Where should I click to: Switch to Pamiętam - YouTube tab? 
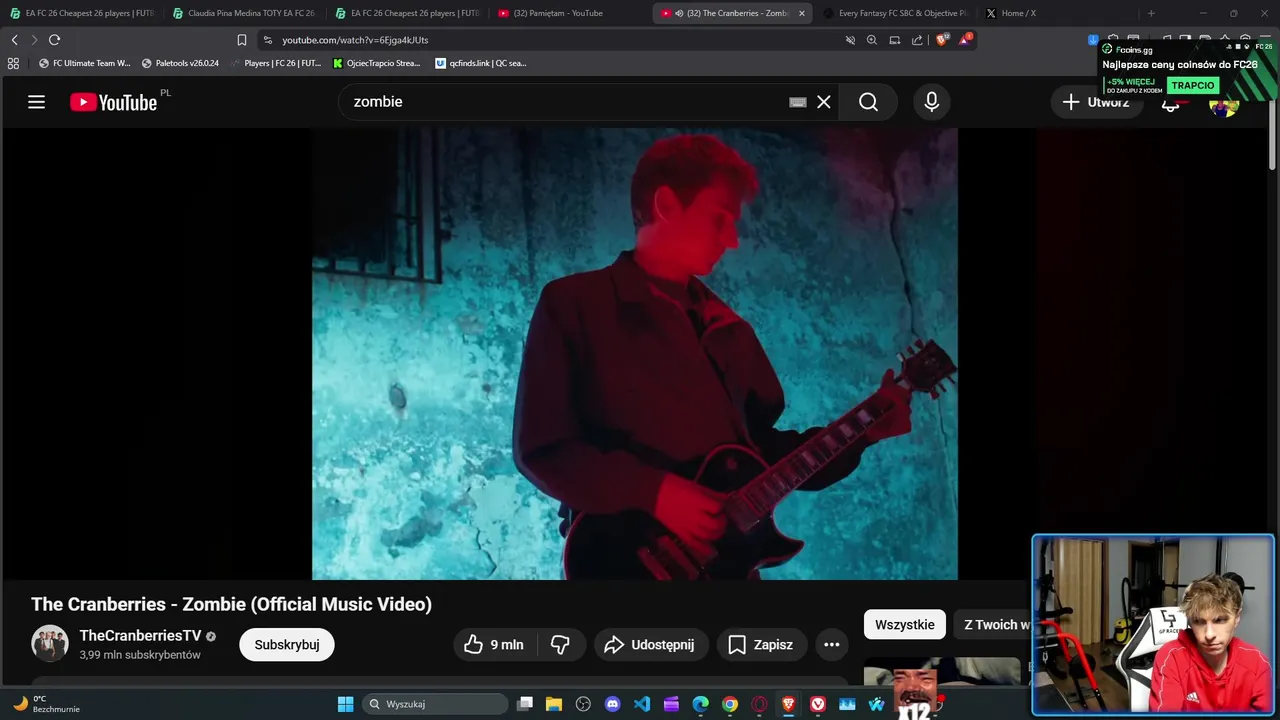[x=569, y=13]
